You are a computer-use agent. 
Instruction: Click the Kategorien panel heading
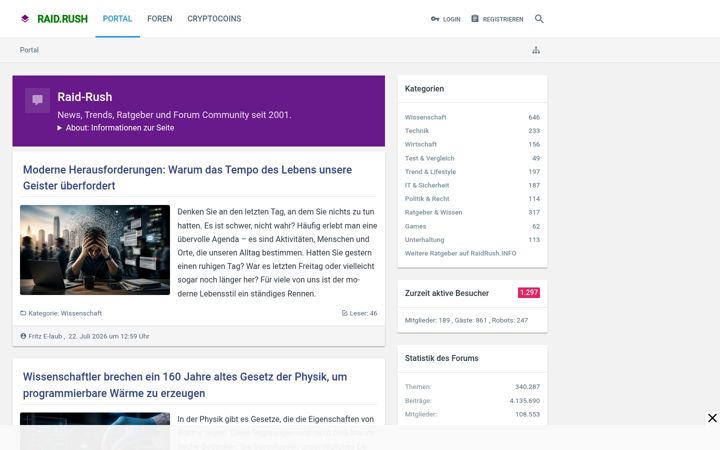[x=424, y=89]
